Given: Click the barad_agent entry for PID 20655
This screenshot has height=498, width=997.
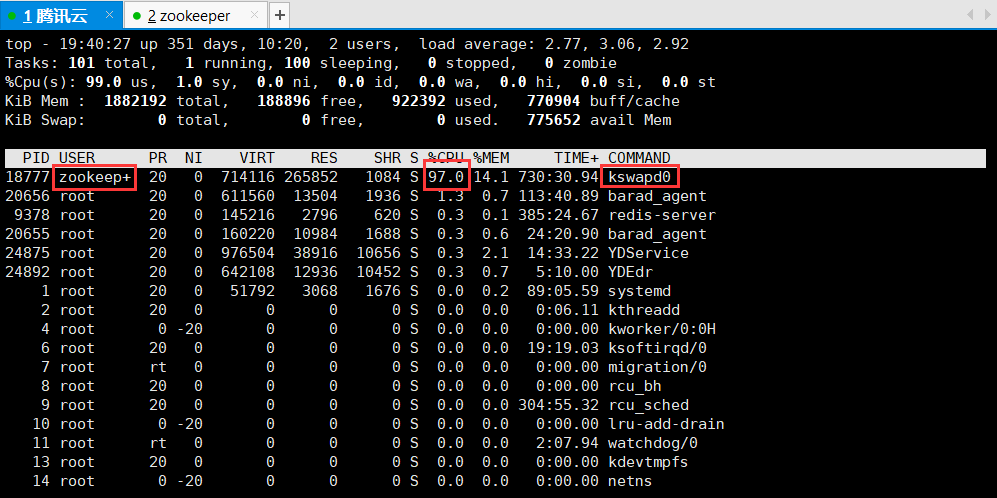Looking at the screenshot, I should pos(657,234).
